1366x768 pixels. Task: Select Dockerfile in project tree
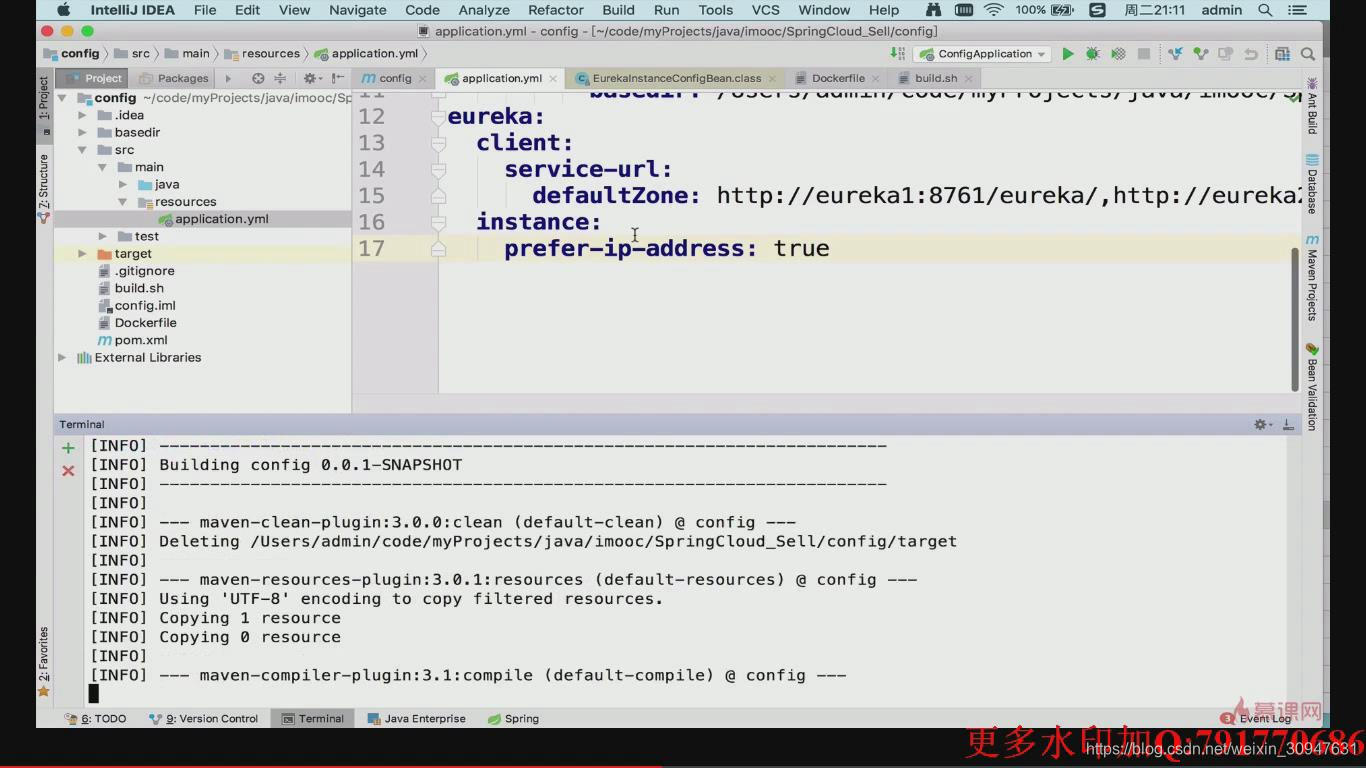tap(145, 323)
